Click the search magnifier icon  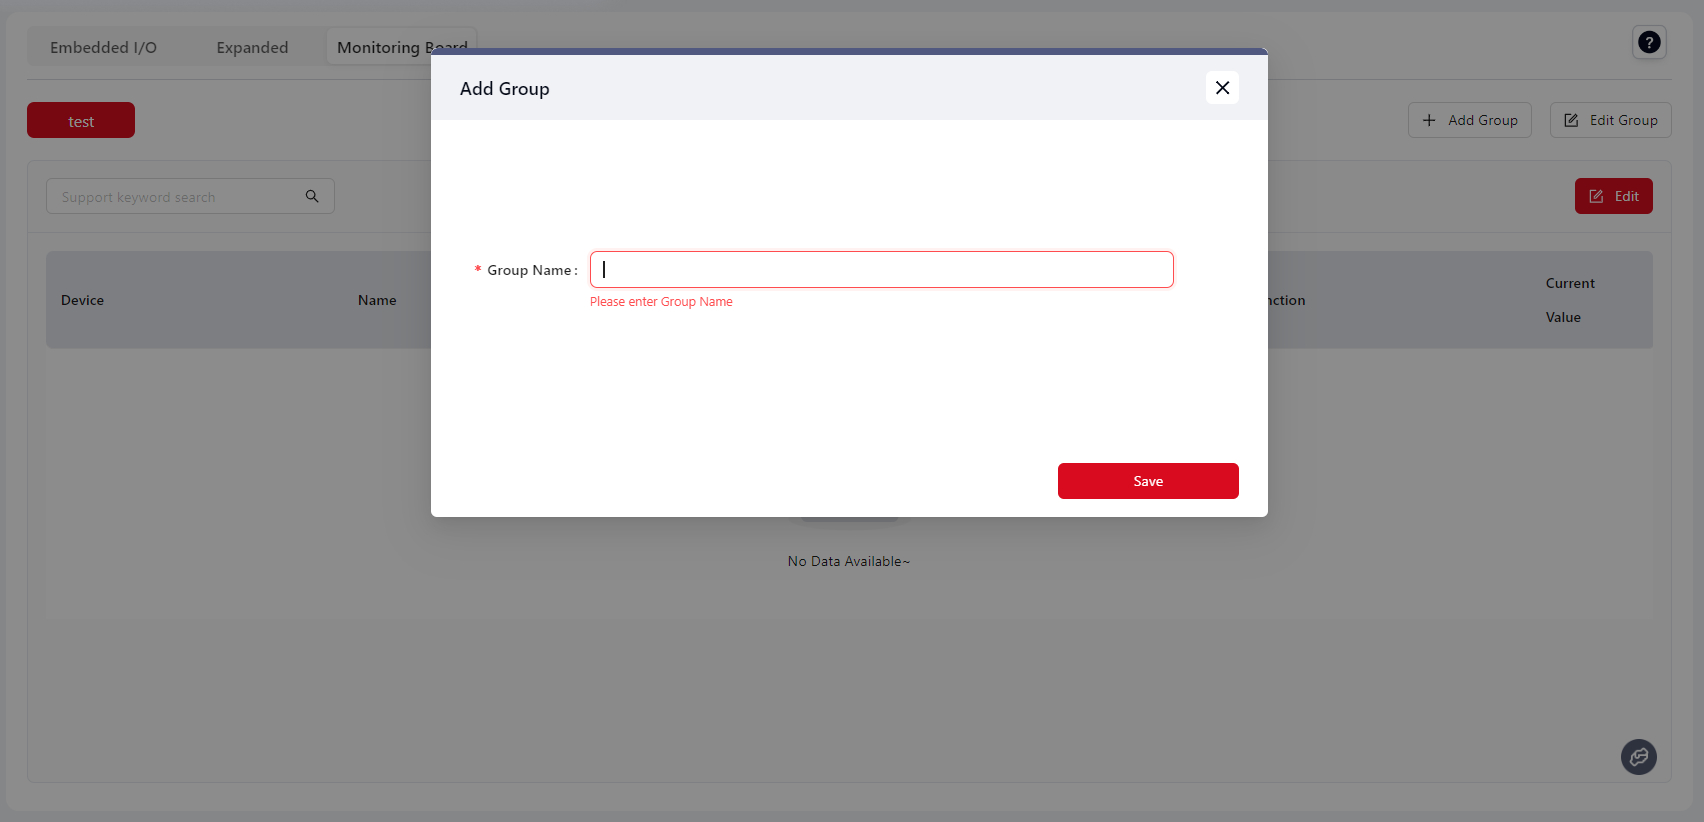tap(312, 196)
